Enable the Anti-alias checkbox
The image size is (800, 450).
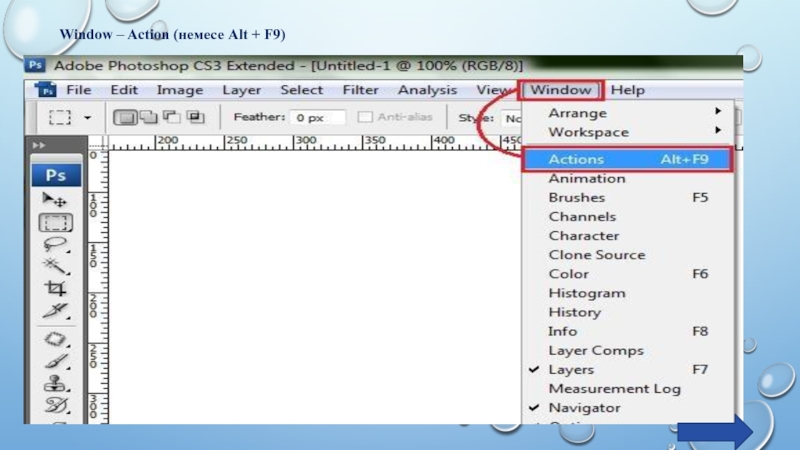(x=366, y=117)
